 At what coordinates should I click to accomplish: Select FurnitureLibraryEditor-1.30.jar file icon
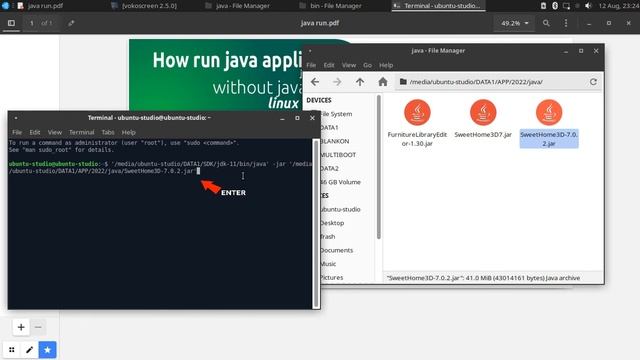pos(417,113)
